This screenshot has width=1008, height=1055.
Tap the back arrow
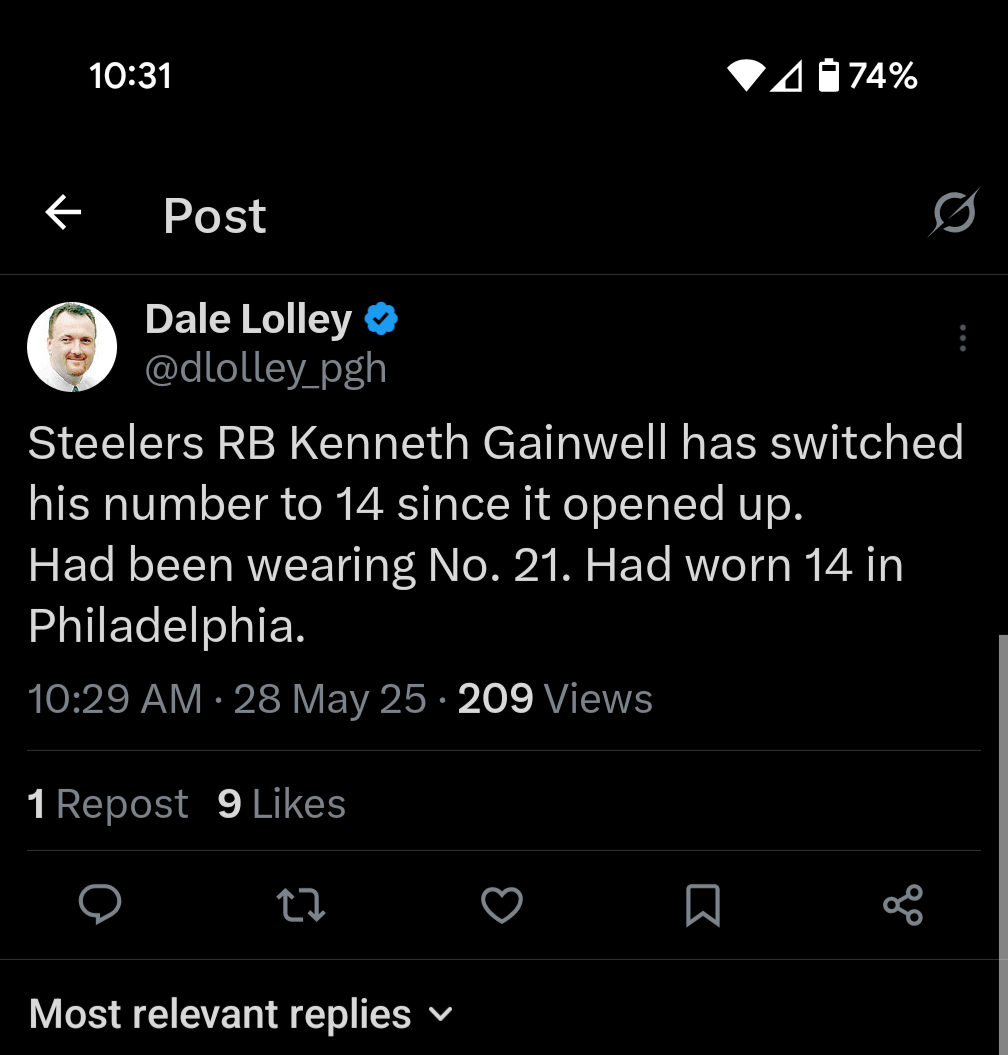[63, 212]
